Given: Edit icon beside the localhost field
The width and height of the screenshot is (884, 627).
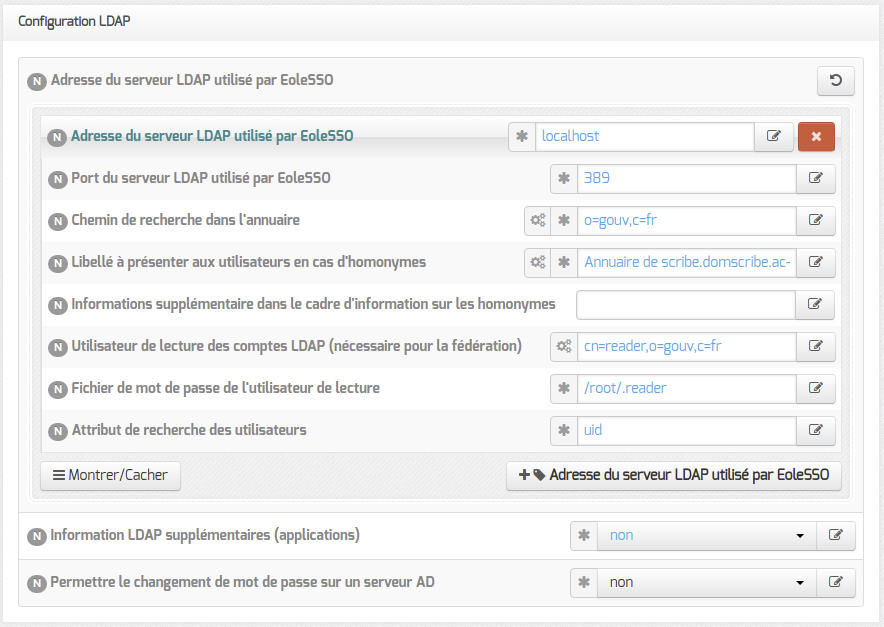Looking at the screenshot, I should coord(774,136).
